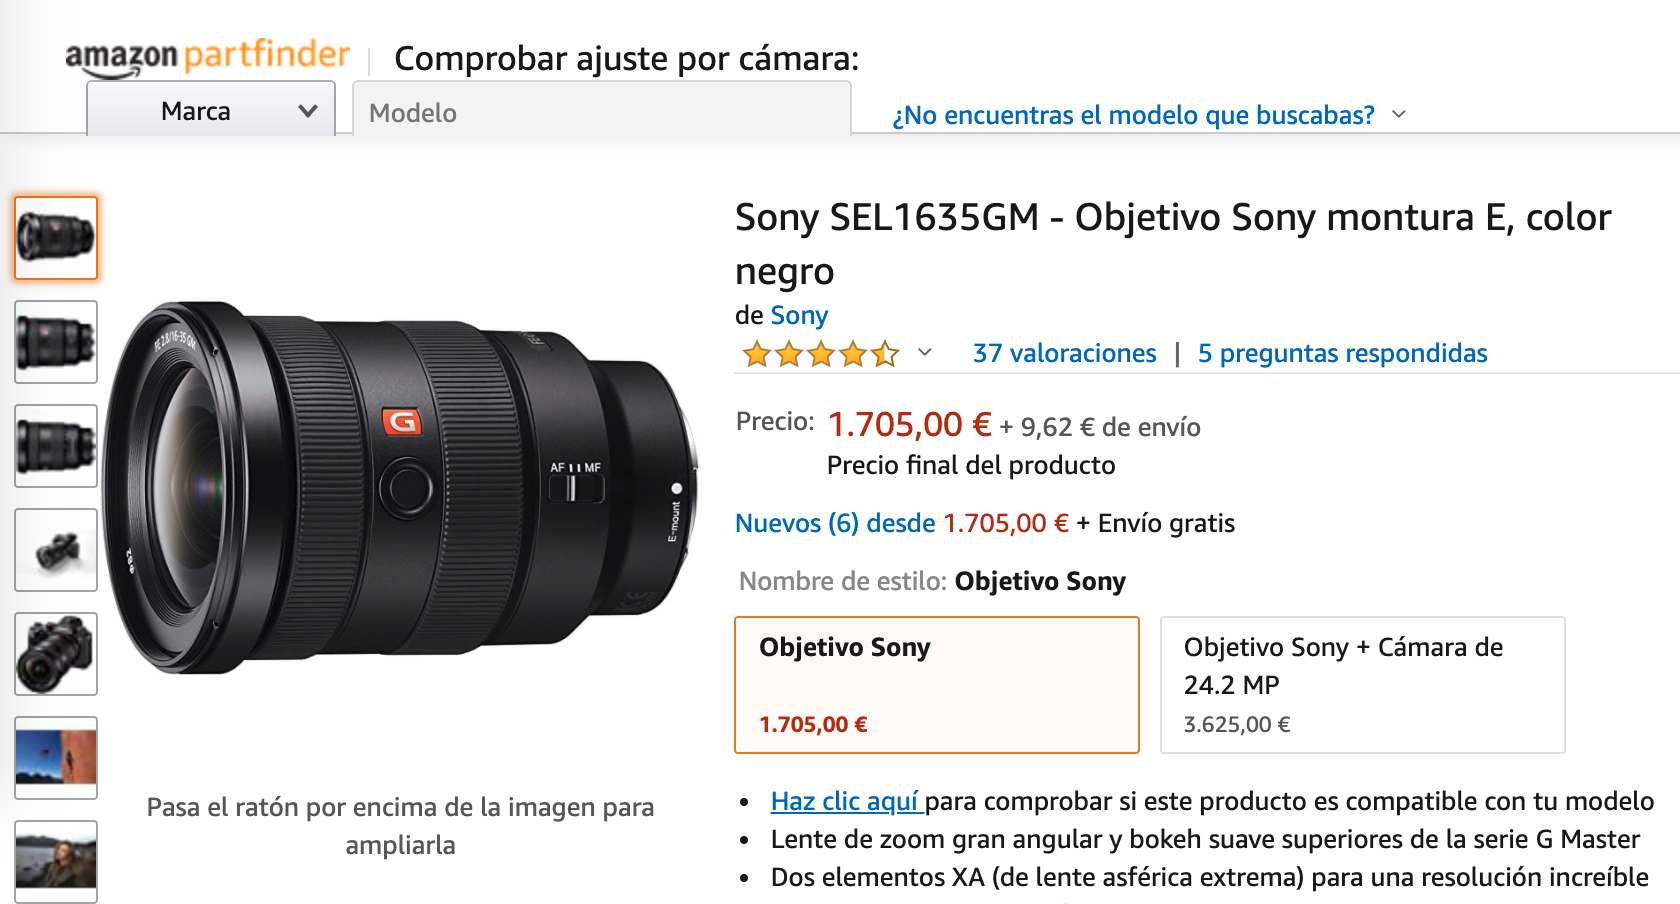
Task: Select blue sky sample photo thumbnail
Action: (56, 758)
